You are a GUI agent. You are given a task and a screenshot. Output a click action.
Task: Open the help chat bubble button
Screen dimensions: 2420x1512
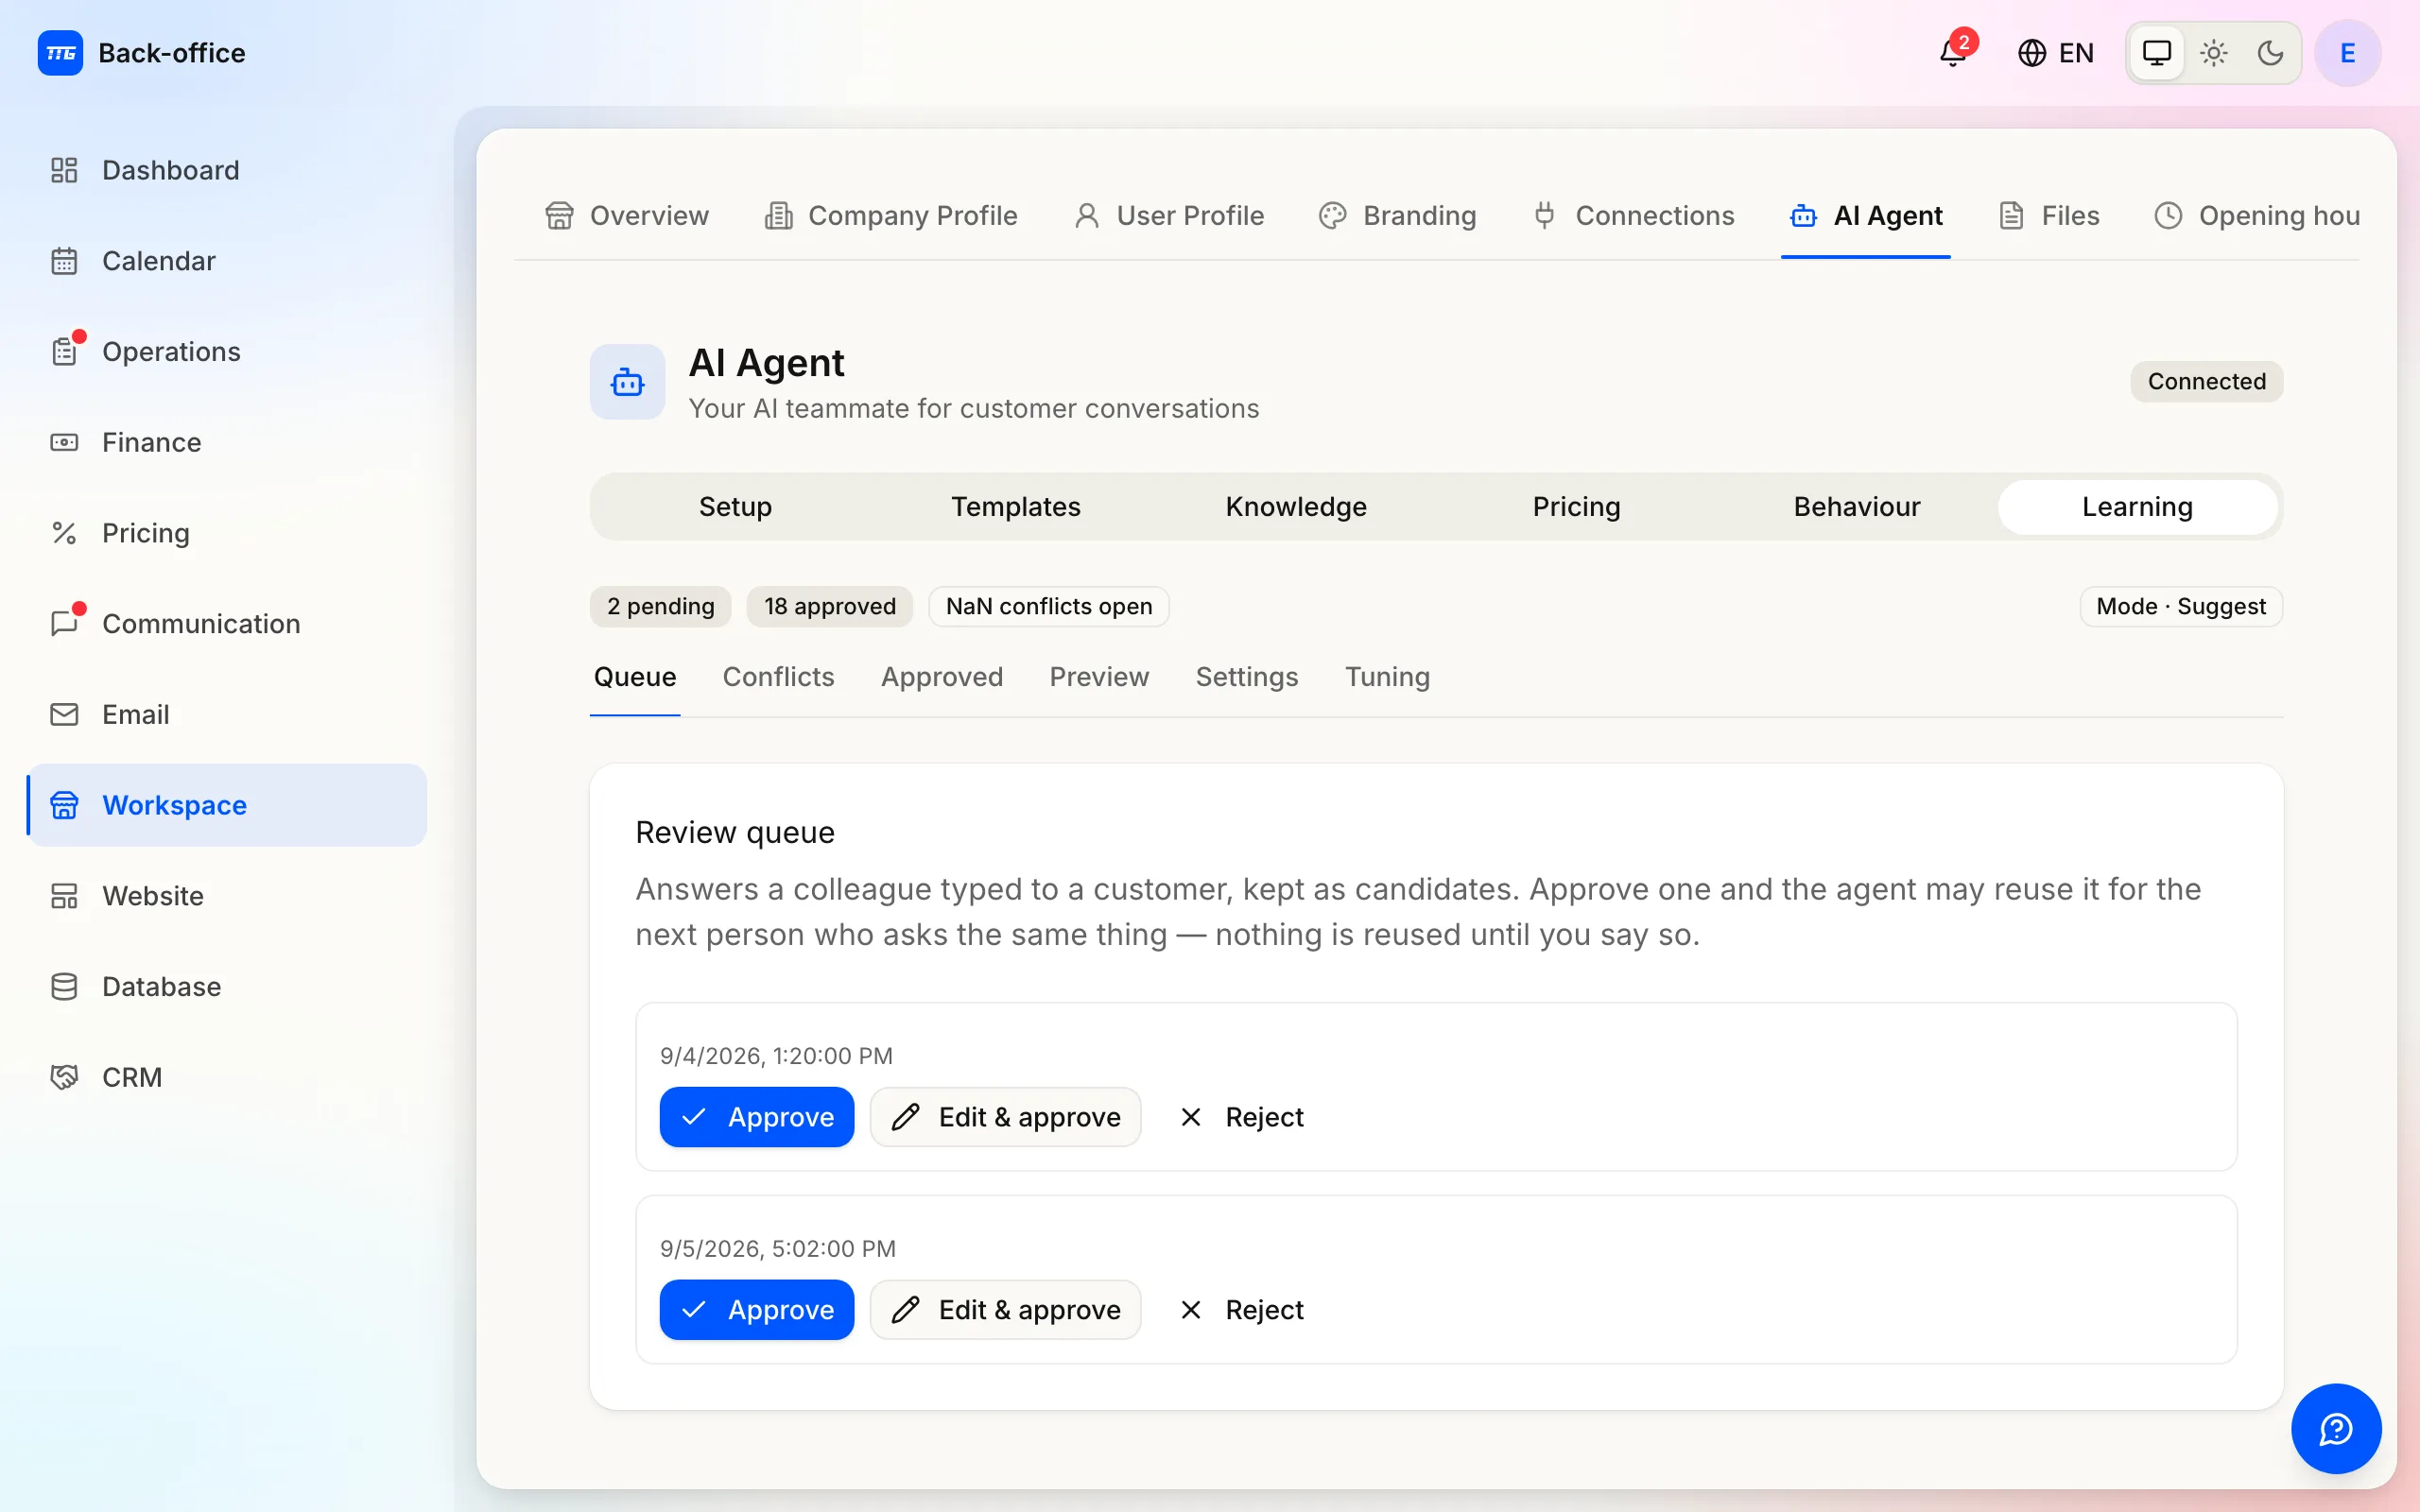2336,1429
